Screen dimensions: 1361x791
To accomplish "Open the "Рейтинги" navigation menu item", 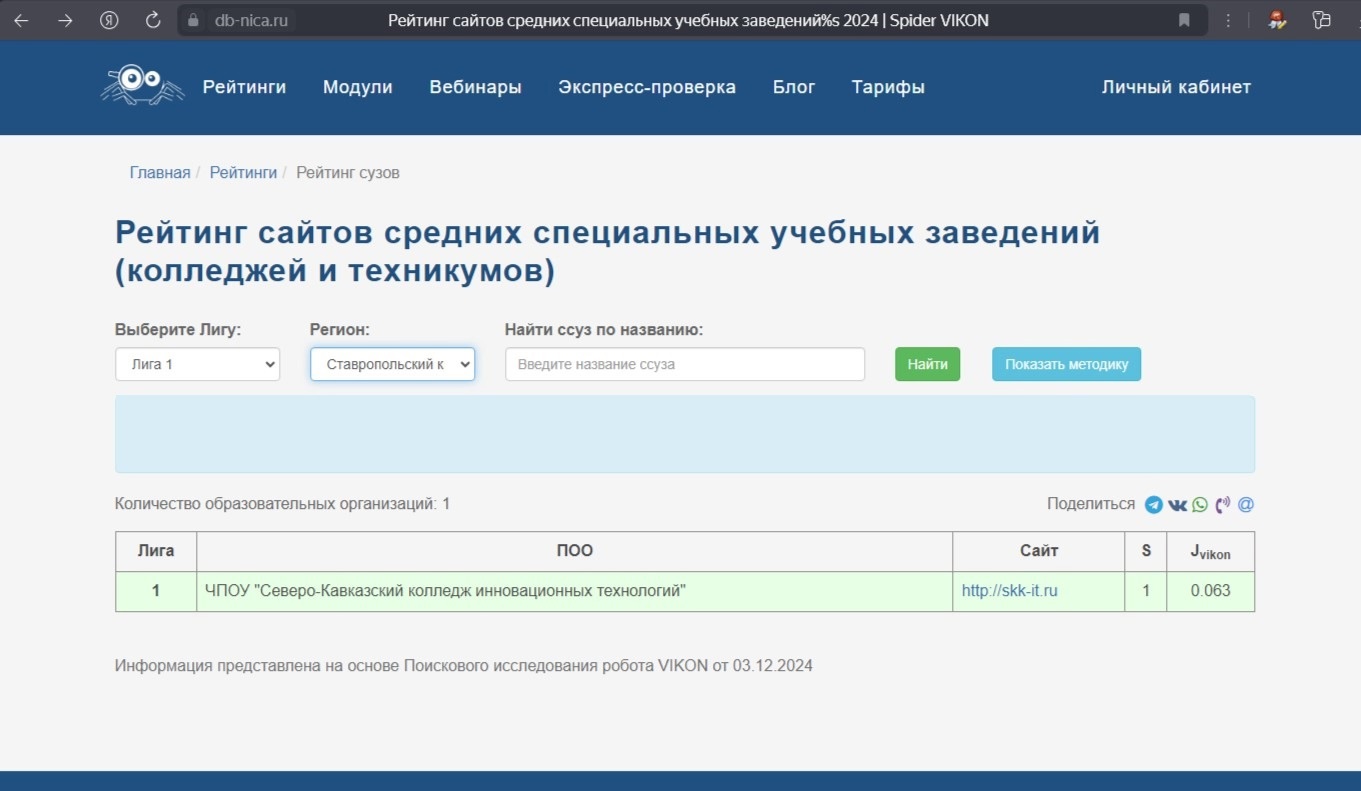I will (244, 87).
